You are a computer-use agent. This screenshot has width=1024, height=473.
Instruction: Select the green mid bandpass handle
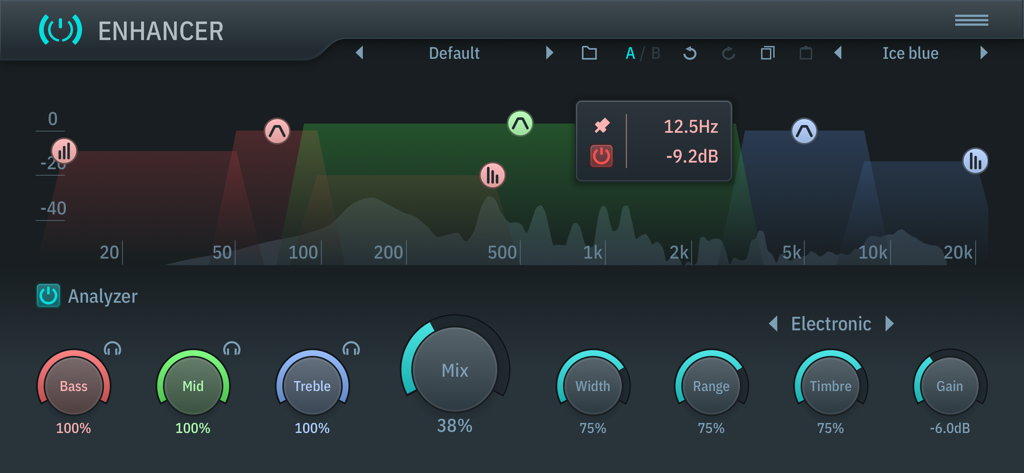click(x=520, y=123)
